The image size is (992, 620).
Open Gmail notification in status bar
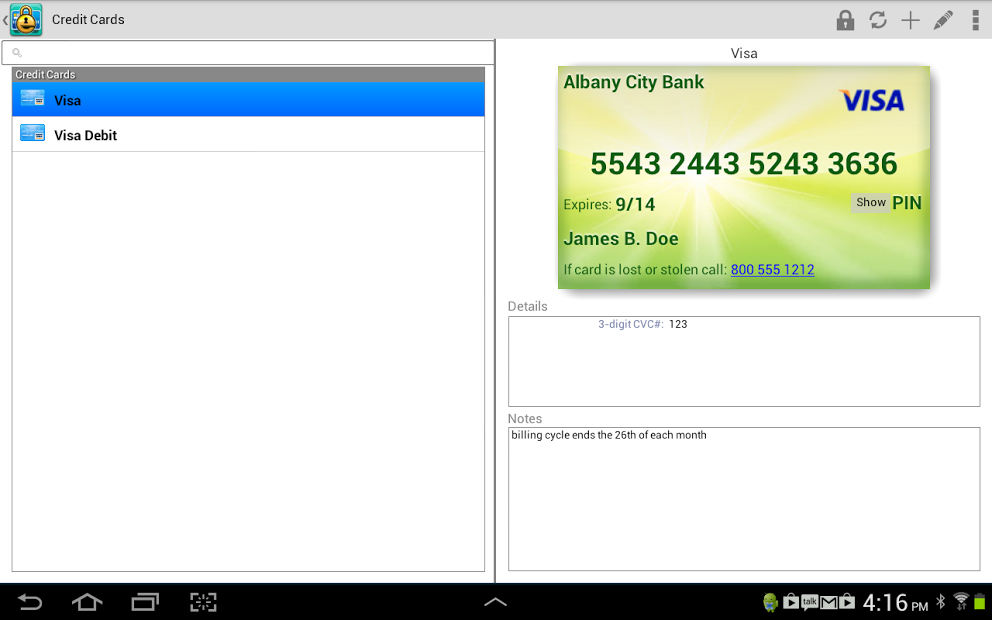[828, 602]
